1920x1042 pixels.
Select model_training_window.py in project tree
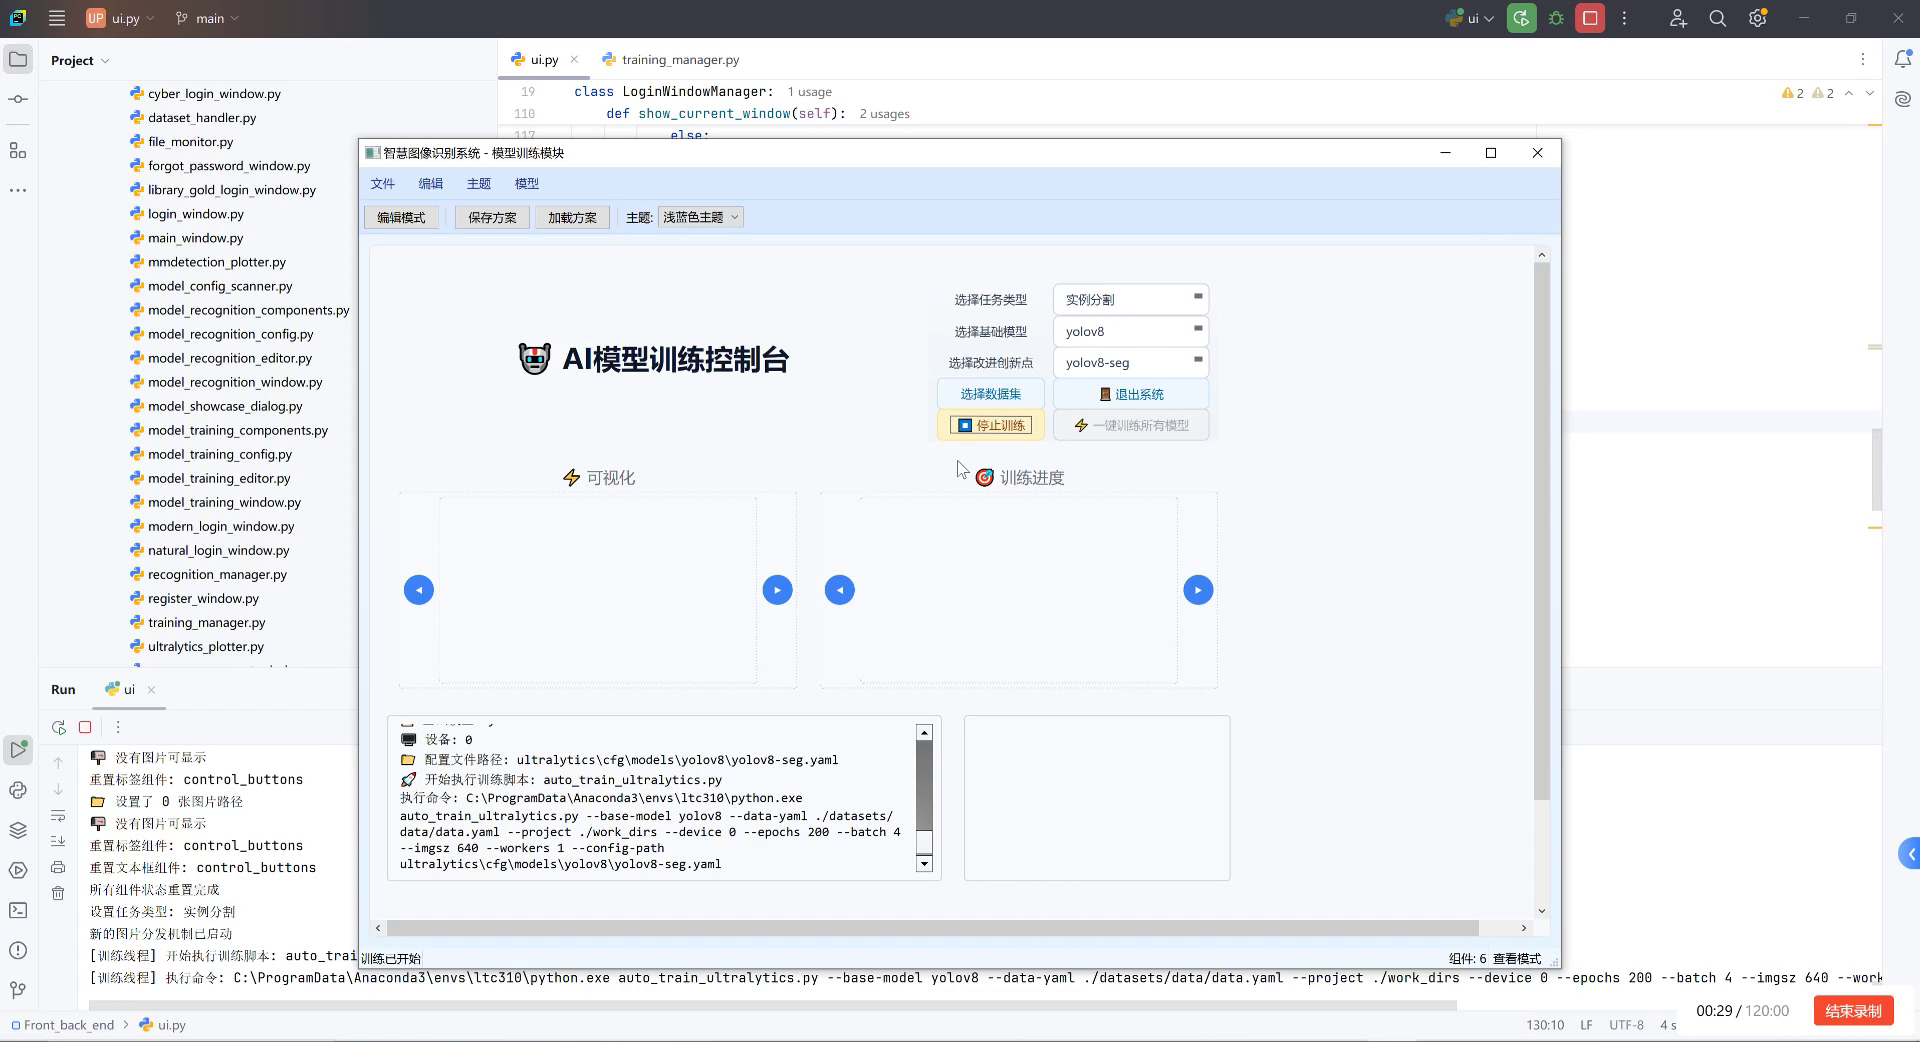pos(224,502)
